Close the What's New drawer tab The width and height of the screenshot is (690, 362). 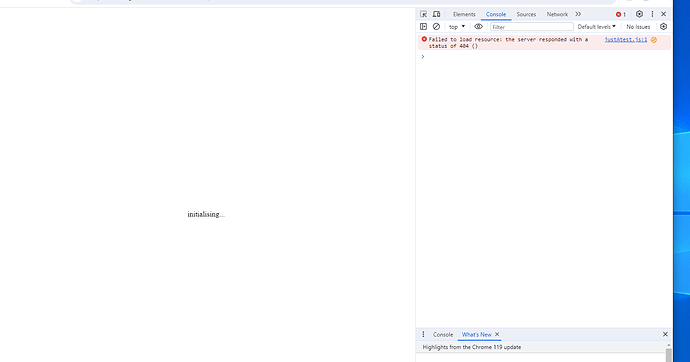click(497, 334)
